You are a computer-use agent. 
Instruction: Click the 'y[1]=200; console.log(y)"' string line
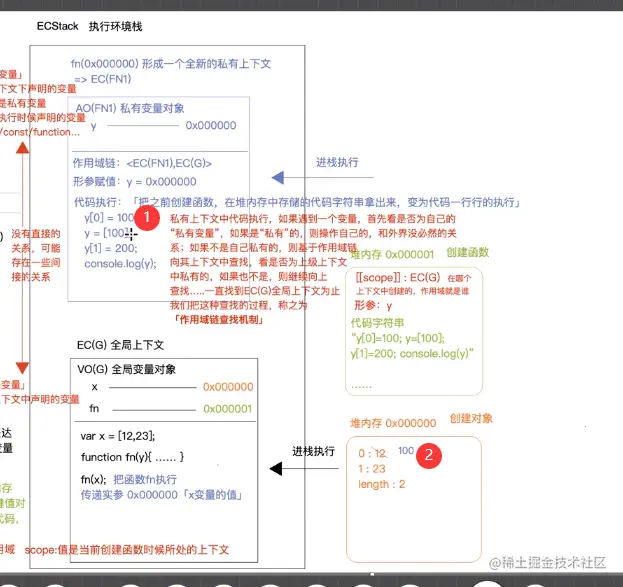pyautogui.click(x=412, y=354)
